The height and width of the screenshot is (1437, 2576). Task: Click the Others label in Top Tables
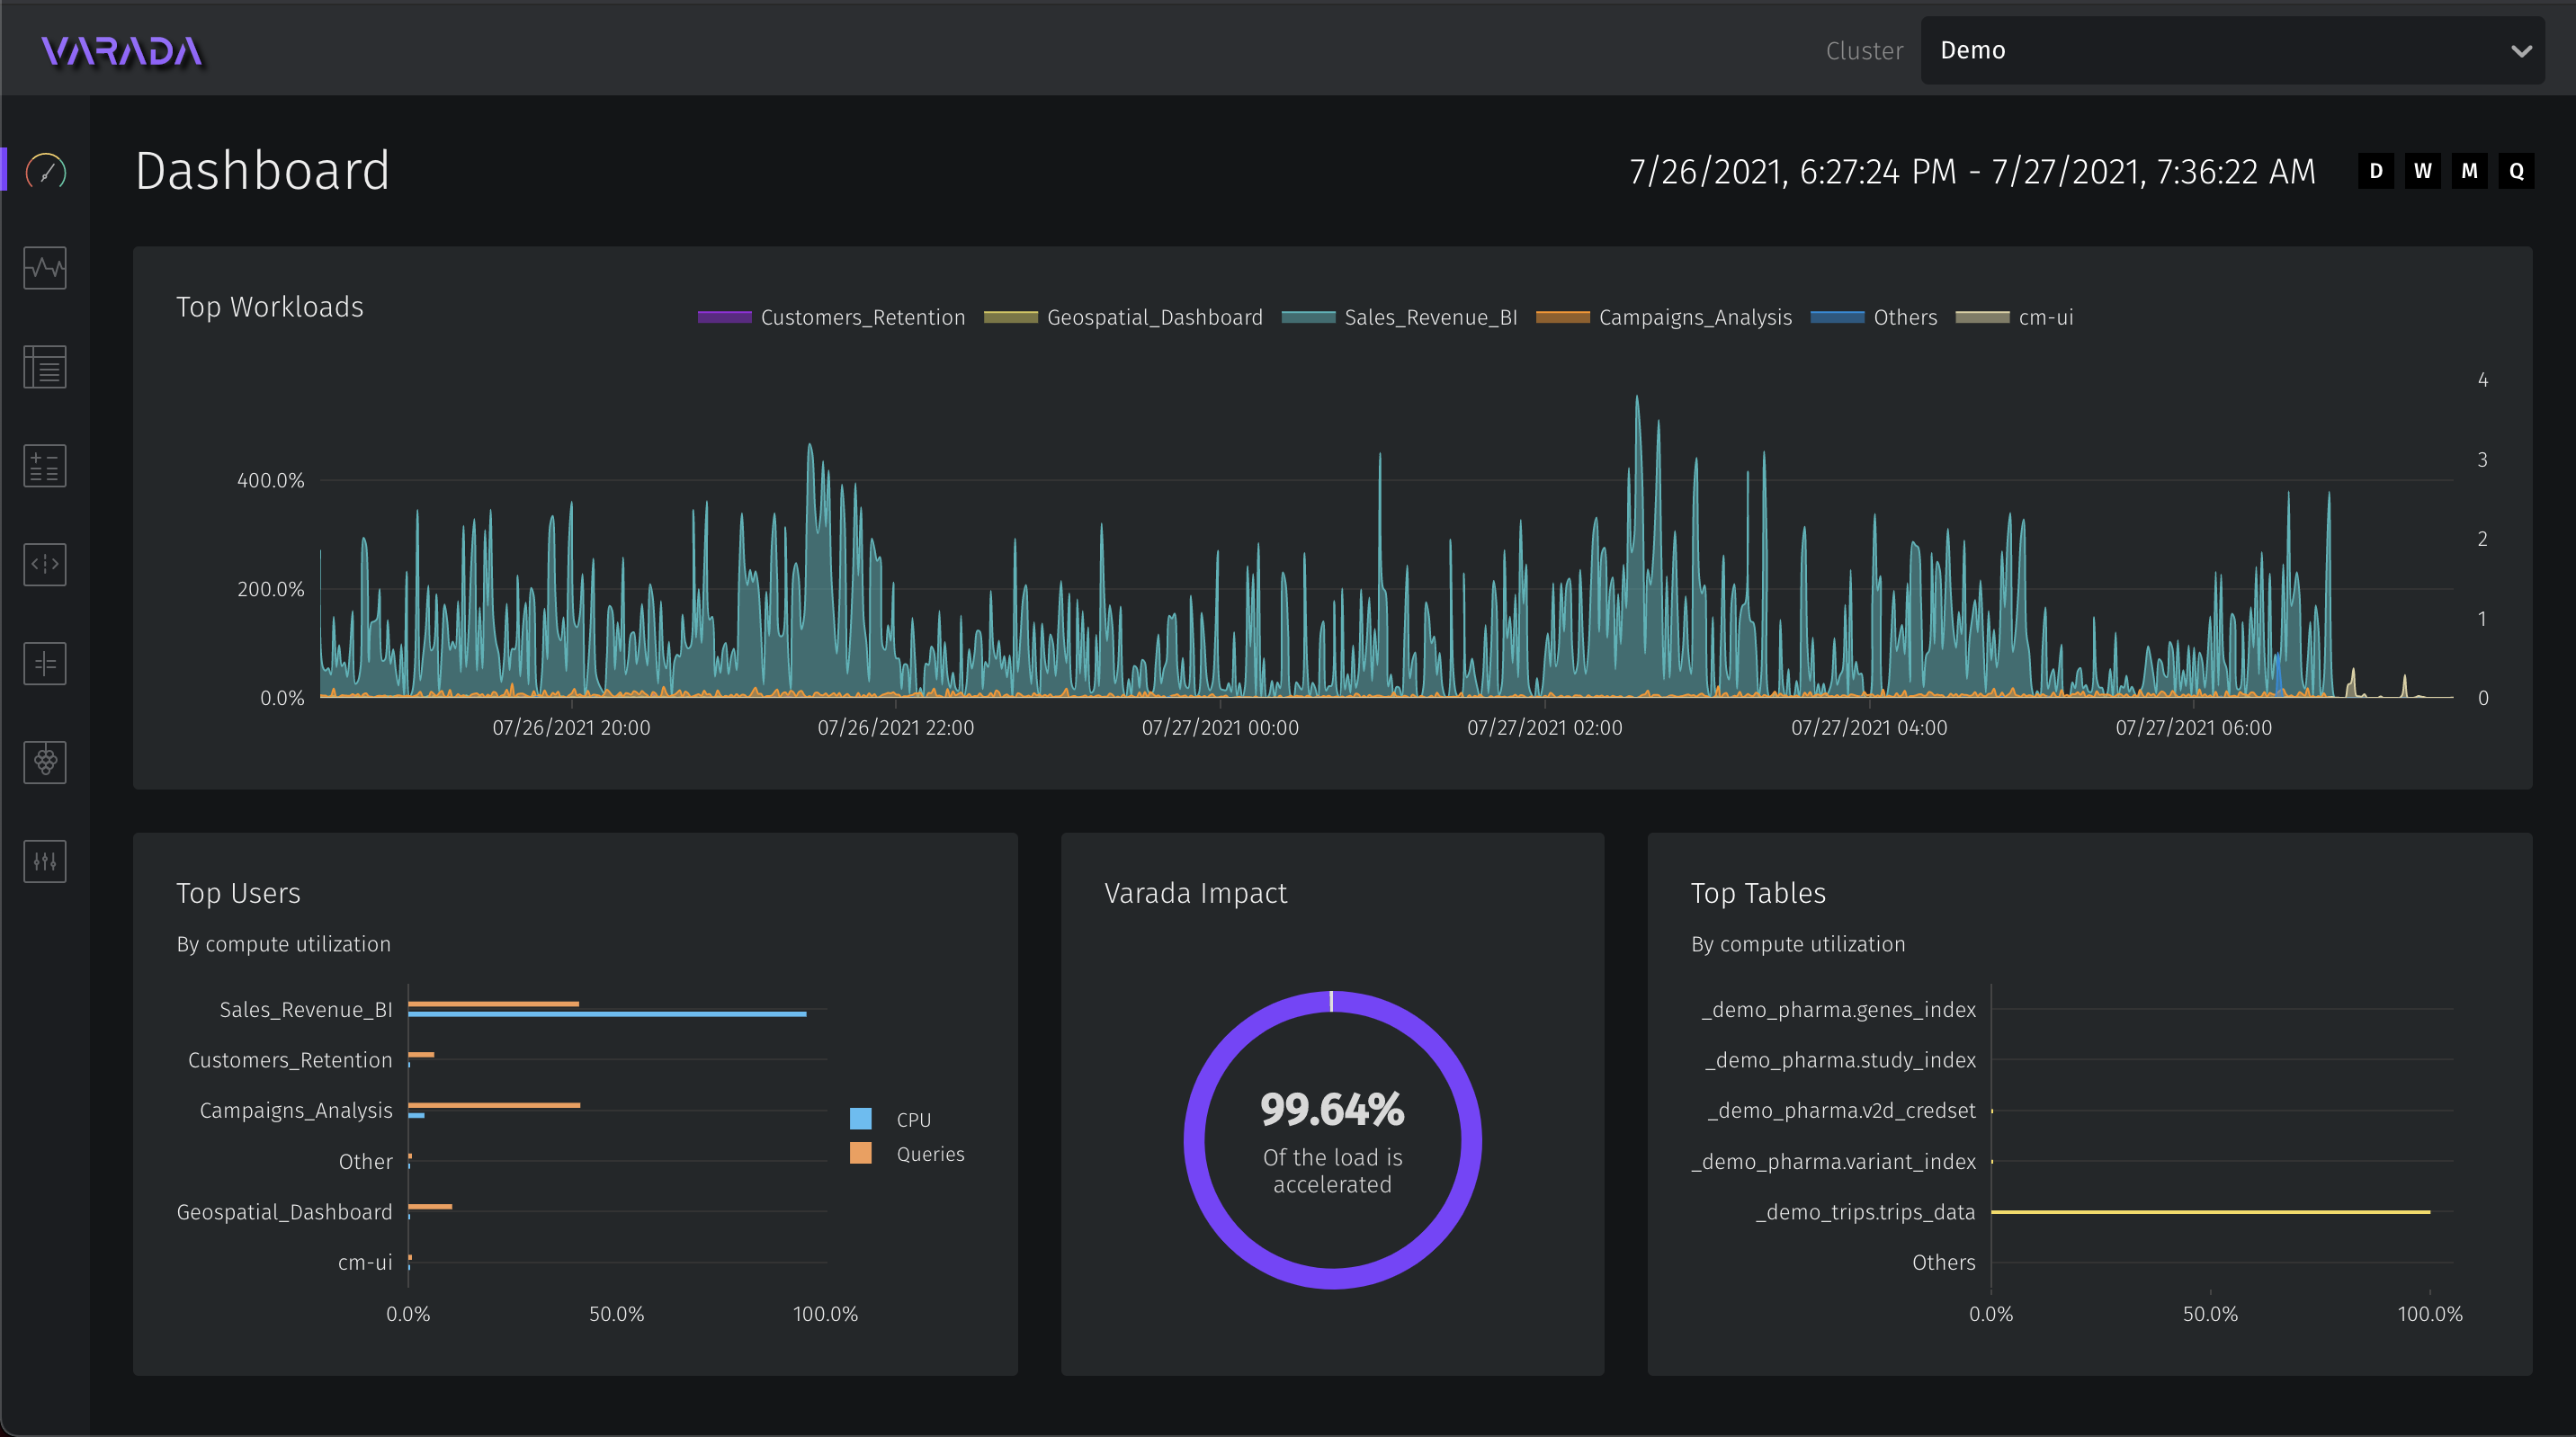click(1944, 1263)
